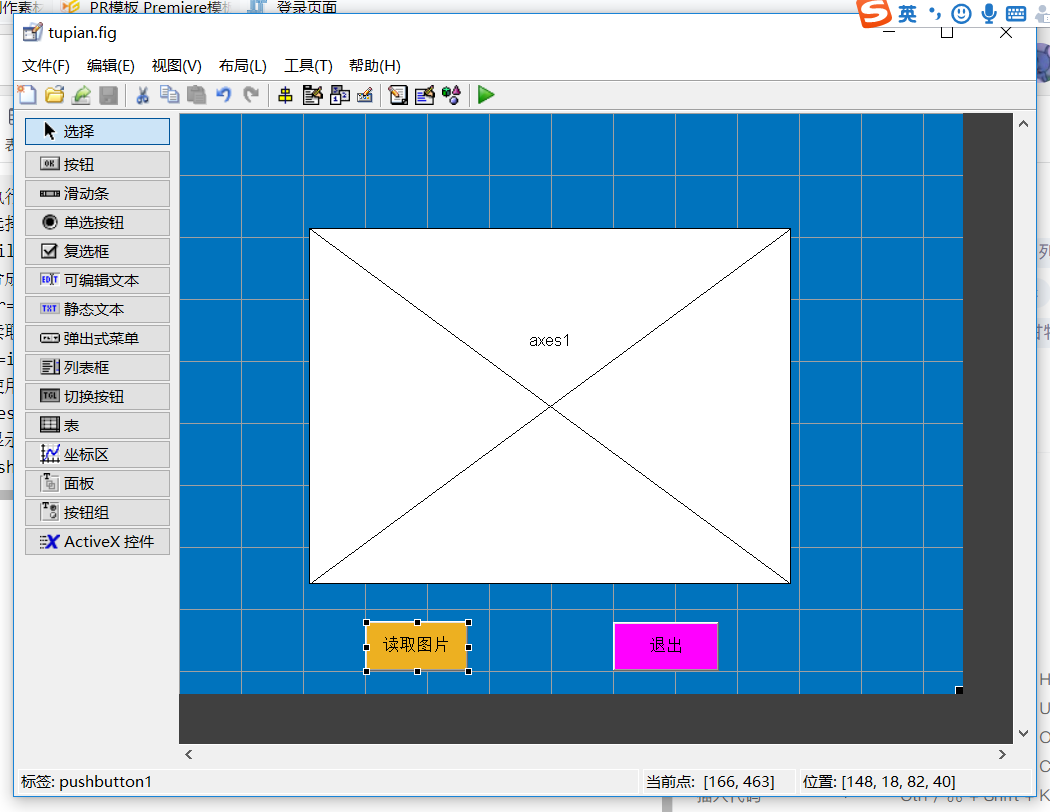Click the 标签: pushbutton1 status text
This screenshot has width=1050, height=812.
pyautogui.click(x=86, y=781)
